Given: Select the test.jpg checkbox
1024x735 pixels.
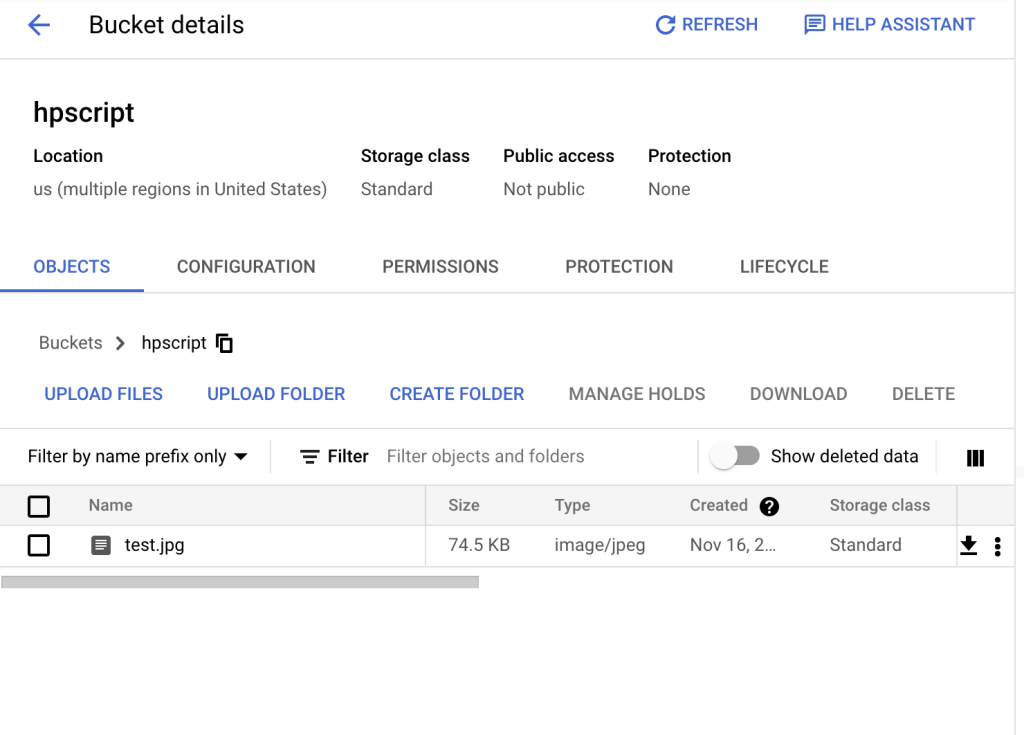Looking at the screenshot, I should coord(38,545).
